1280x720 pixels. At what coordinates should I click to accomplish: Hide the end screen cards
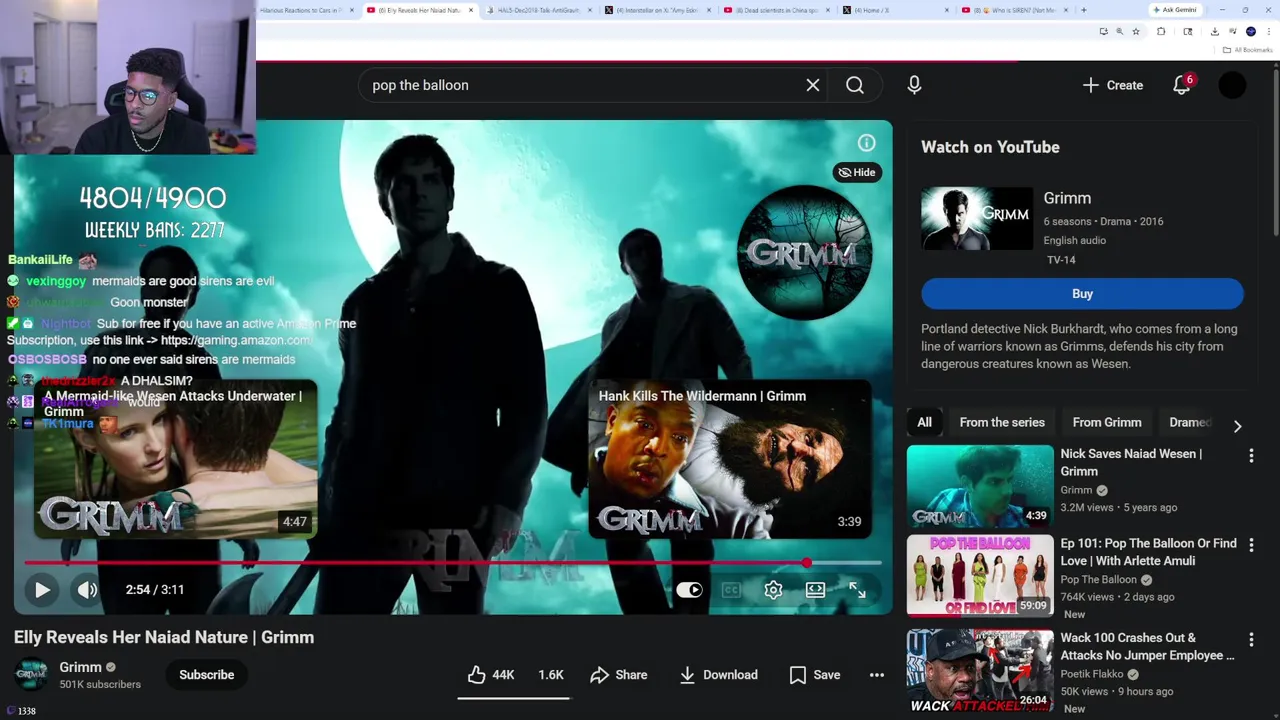coord(856,172)
